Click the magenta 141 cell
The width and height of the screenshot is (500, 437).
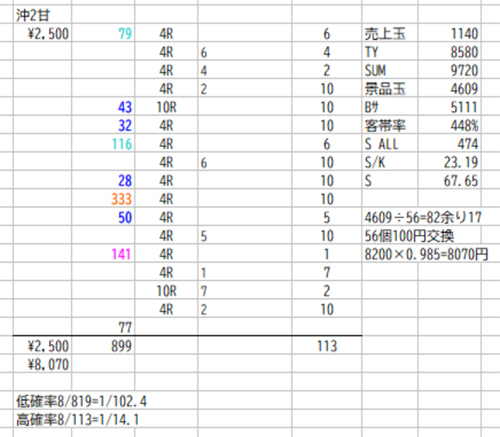(x=121, y=254)
